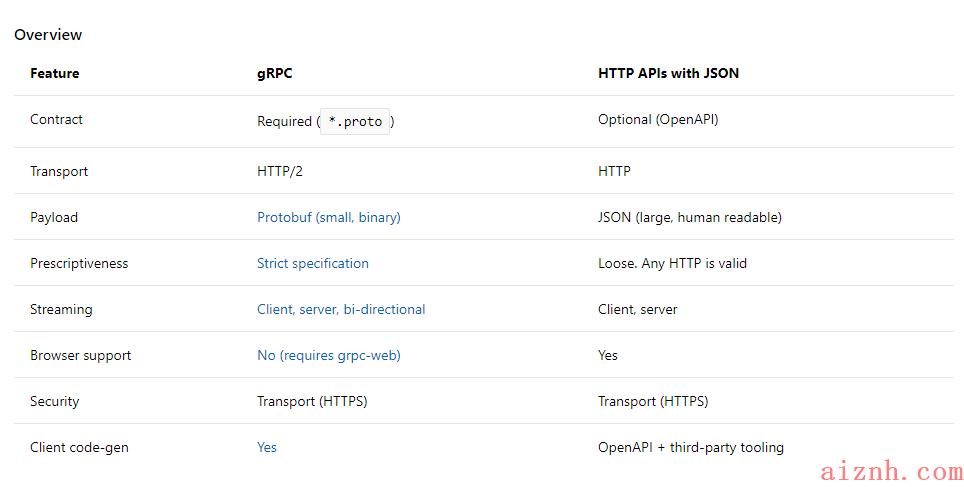Click OpenAPI + third-party tooling cell
This screenshot has height=487, width=964.
tap(690, 447)
